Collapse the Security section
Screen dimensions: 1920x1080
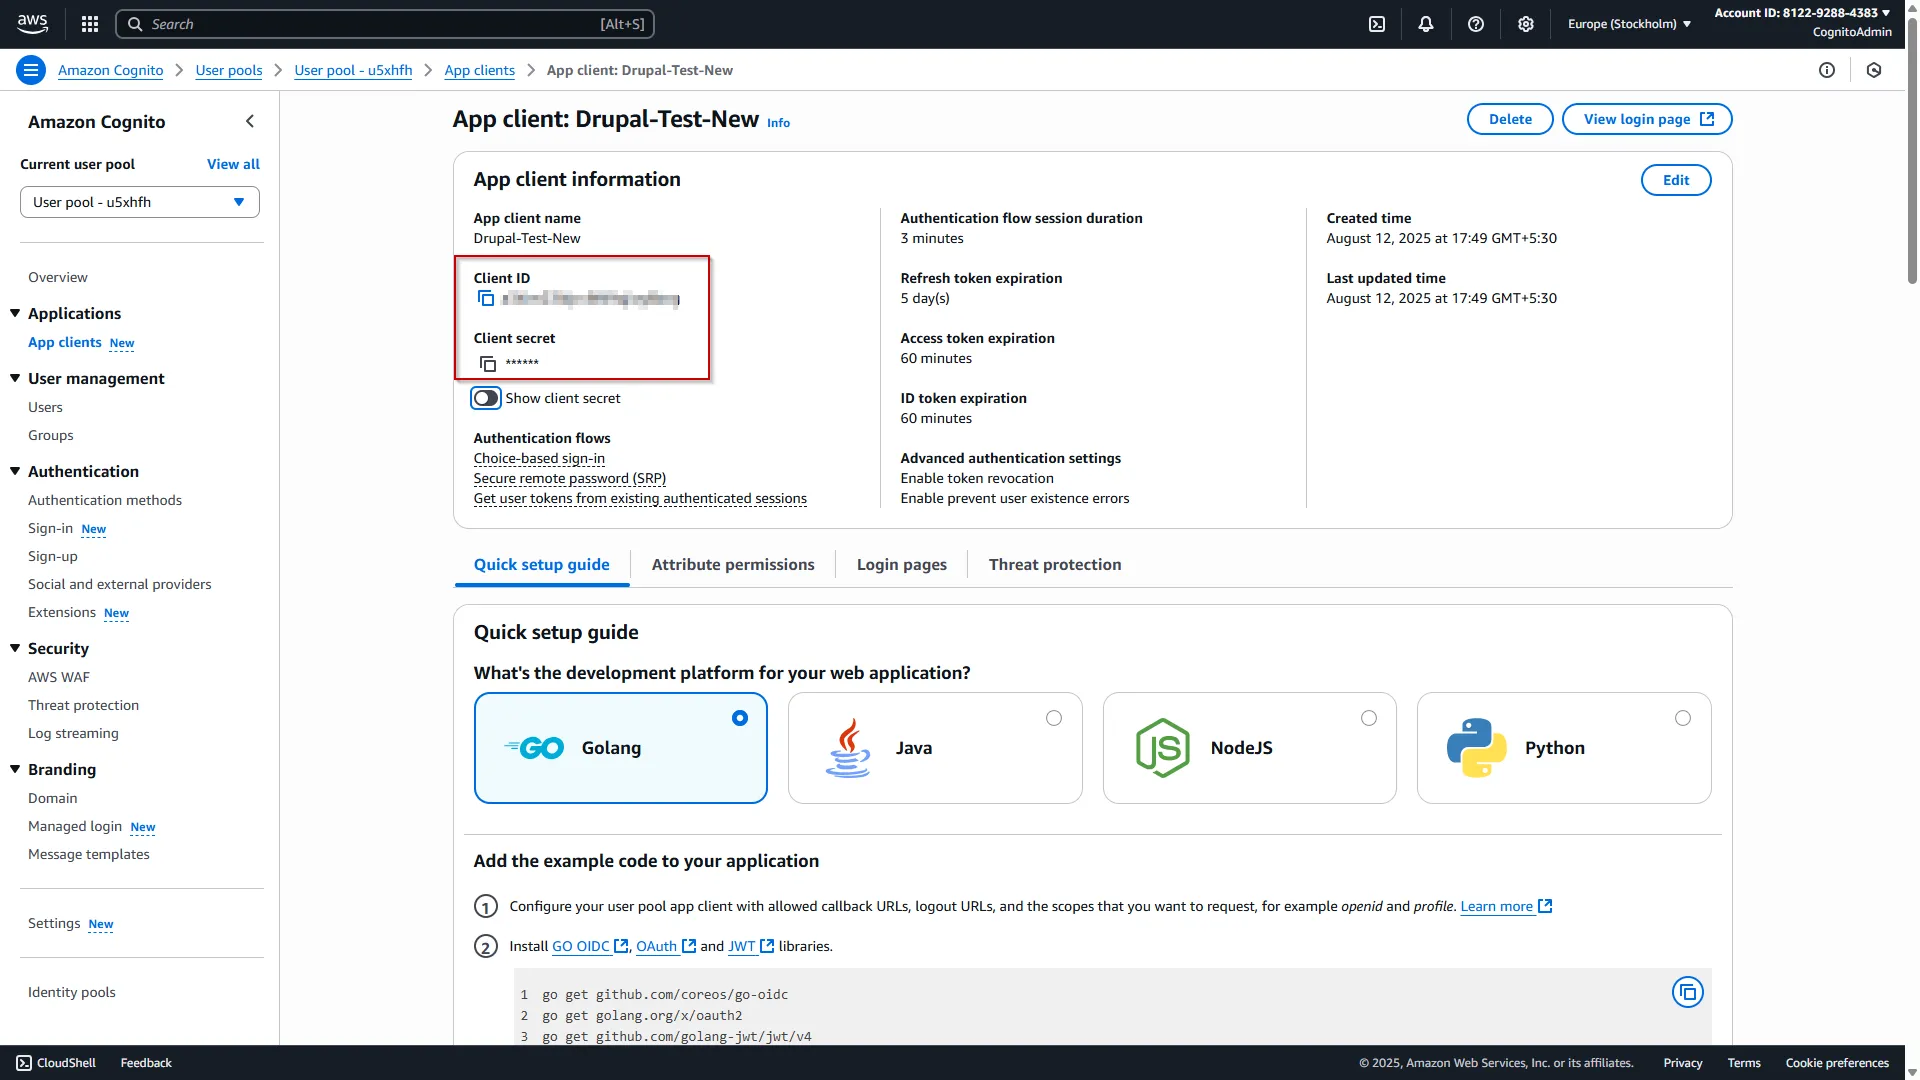15,648
